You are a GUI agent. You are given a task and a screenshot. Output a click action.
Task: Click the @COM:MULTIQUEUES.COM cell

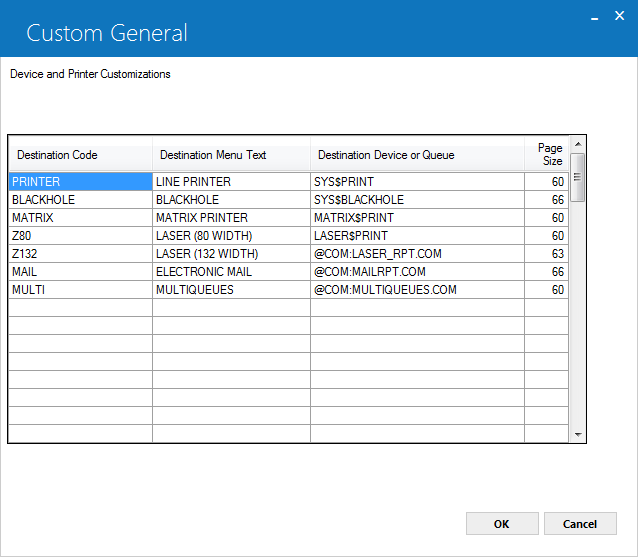tap(417, 289)
